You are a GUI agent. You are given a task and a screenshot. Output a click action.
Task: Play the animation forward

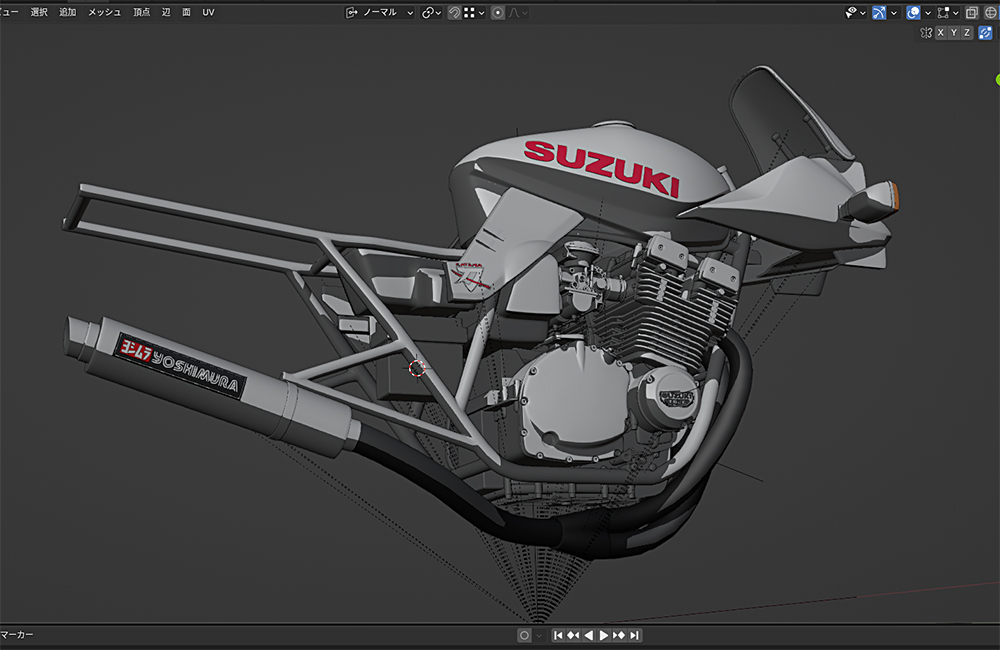[603, 635]
